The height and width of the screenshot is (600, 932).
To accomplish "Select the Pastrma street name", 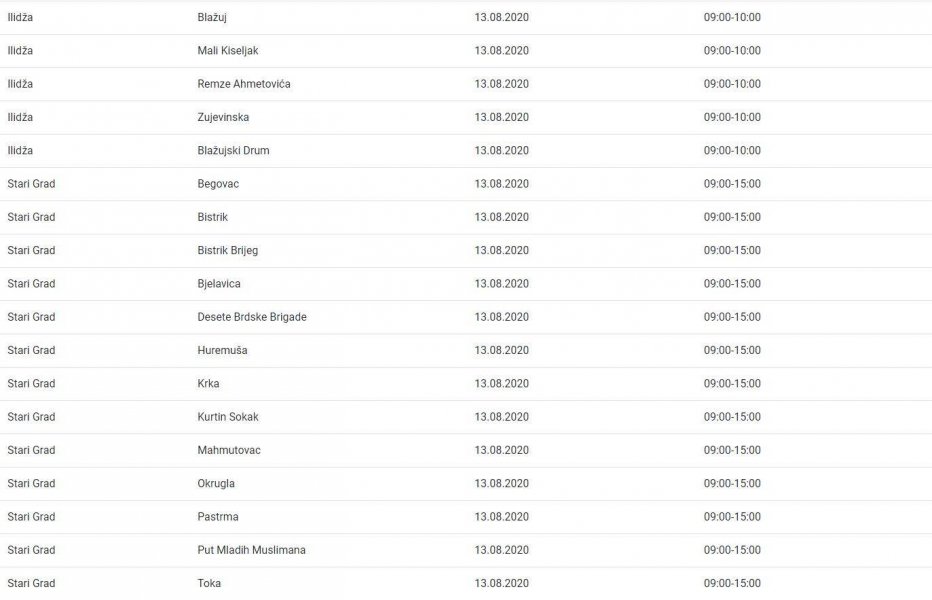I will pos(218,517).
